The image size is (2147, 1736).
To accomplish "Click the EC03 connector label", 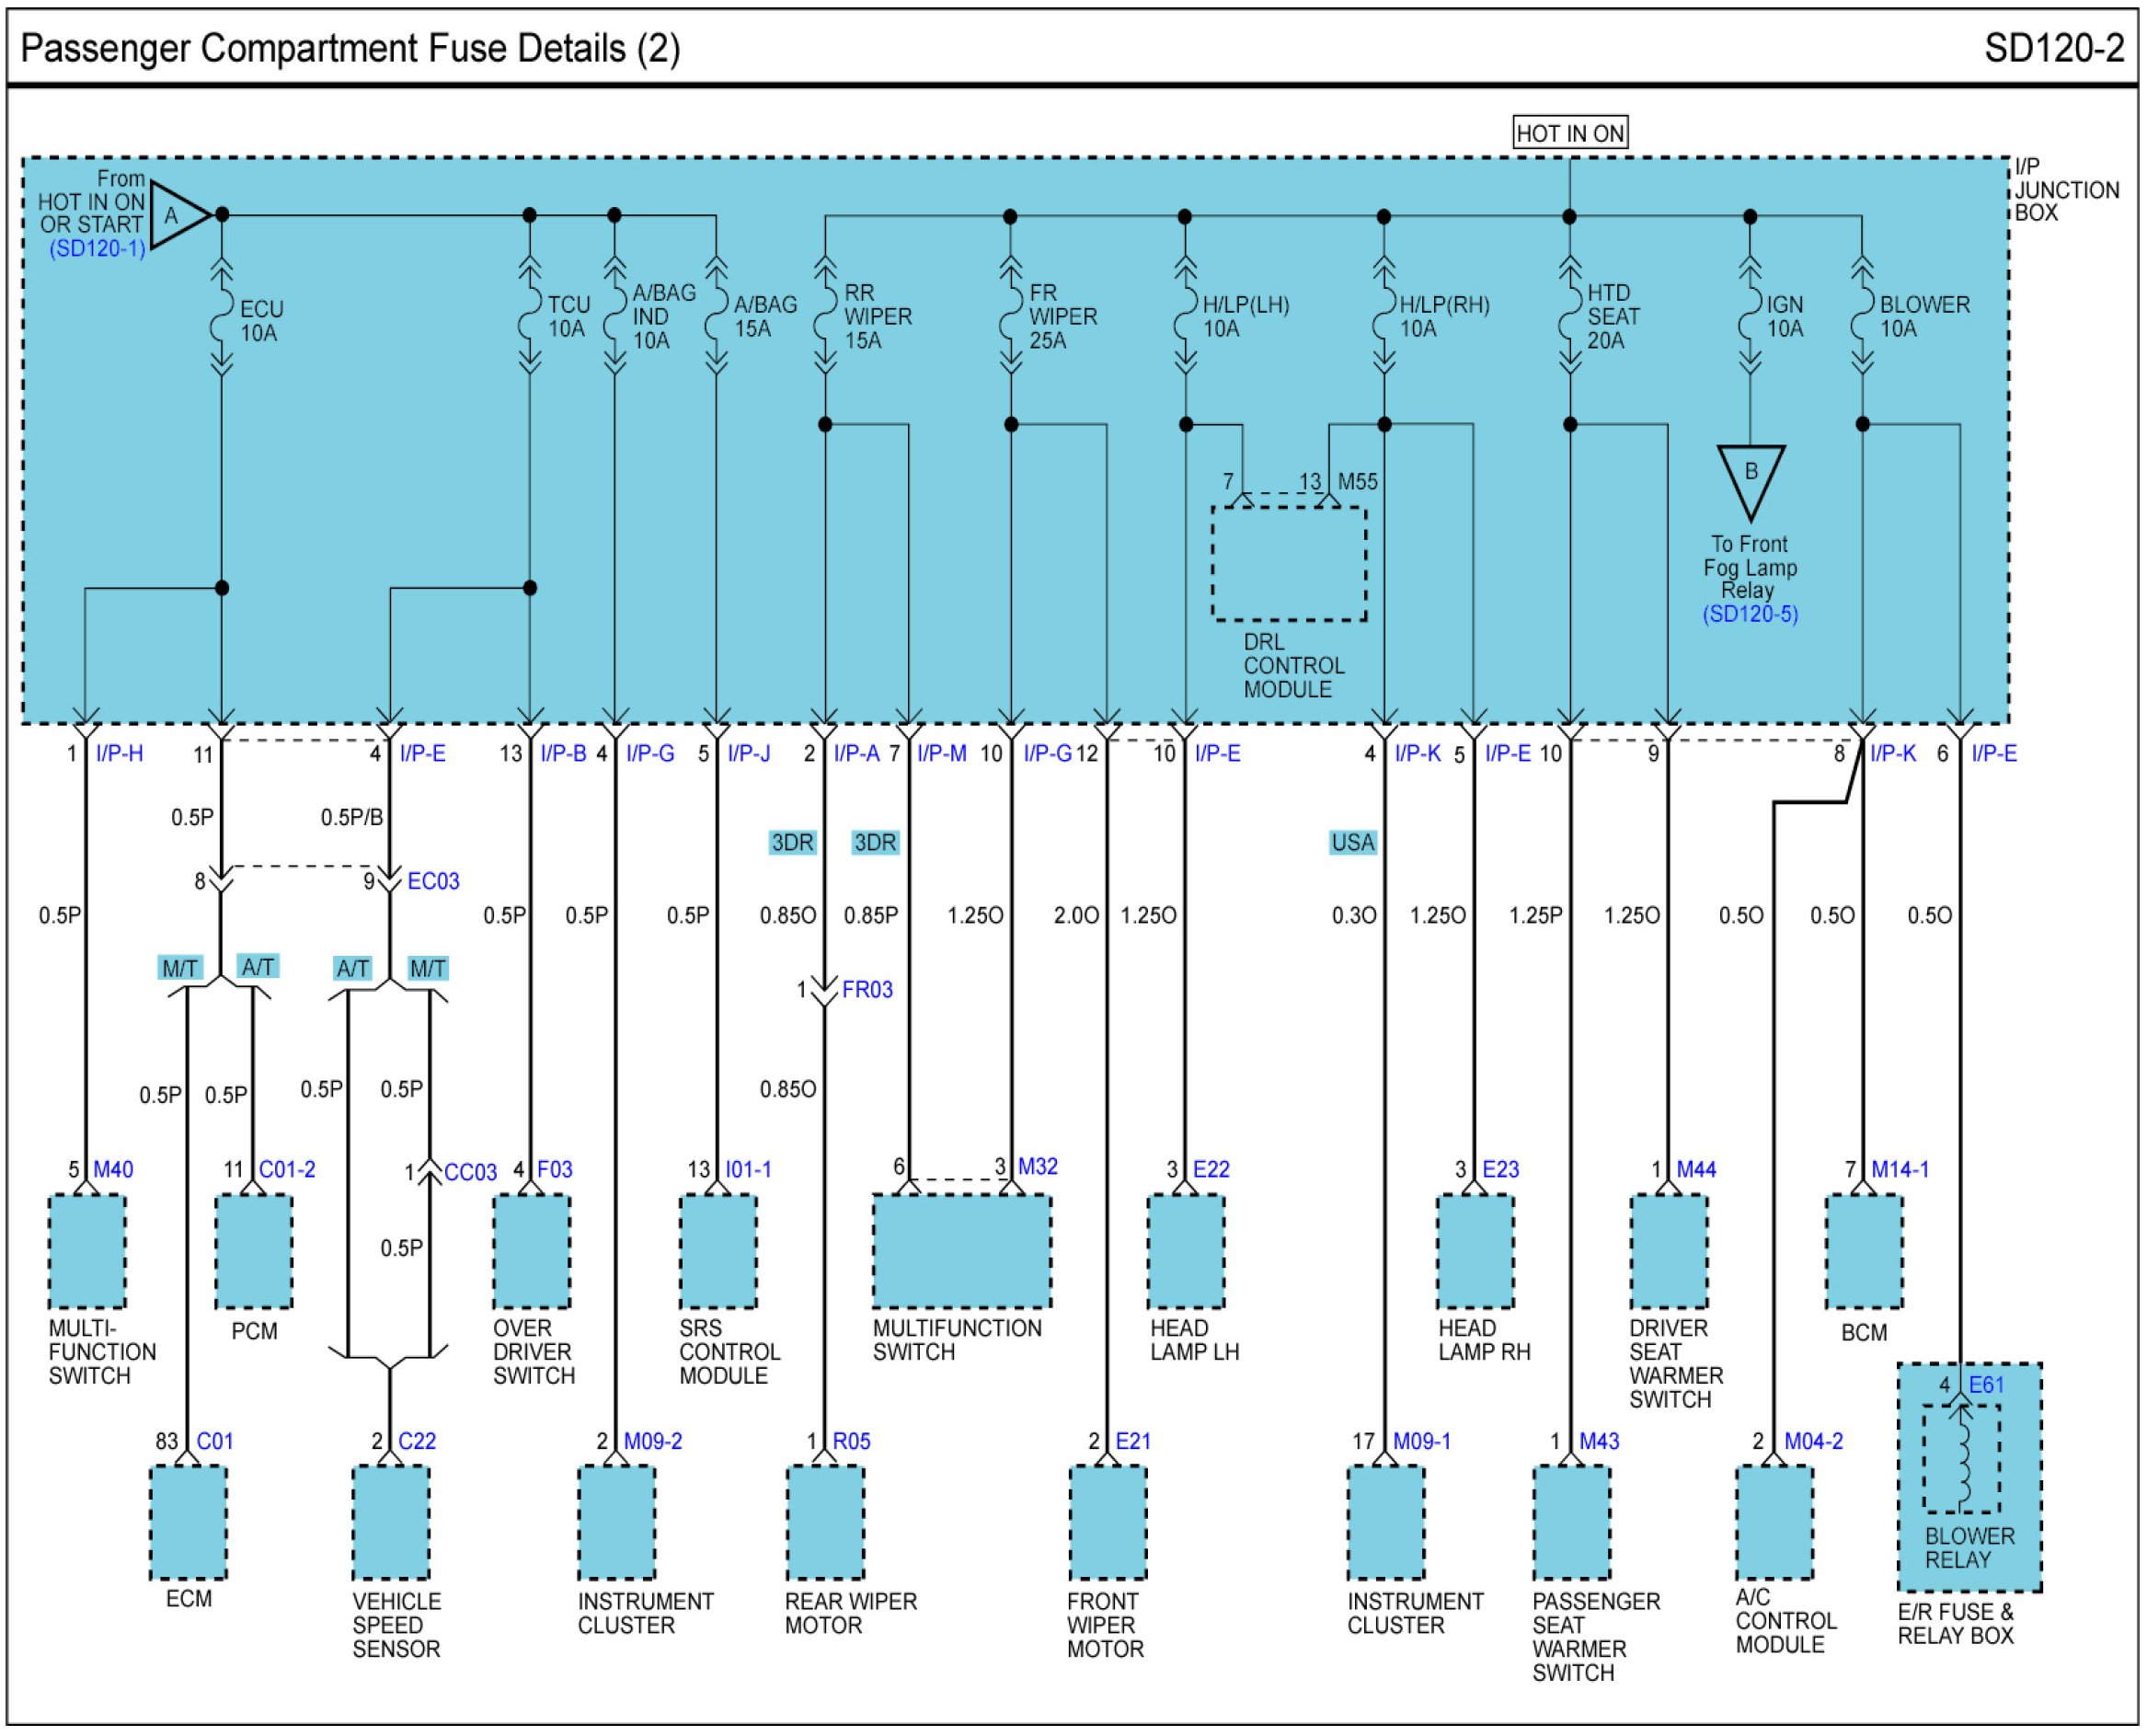I will coord(433,882).
